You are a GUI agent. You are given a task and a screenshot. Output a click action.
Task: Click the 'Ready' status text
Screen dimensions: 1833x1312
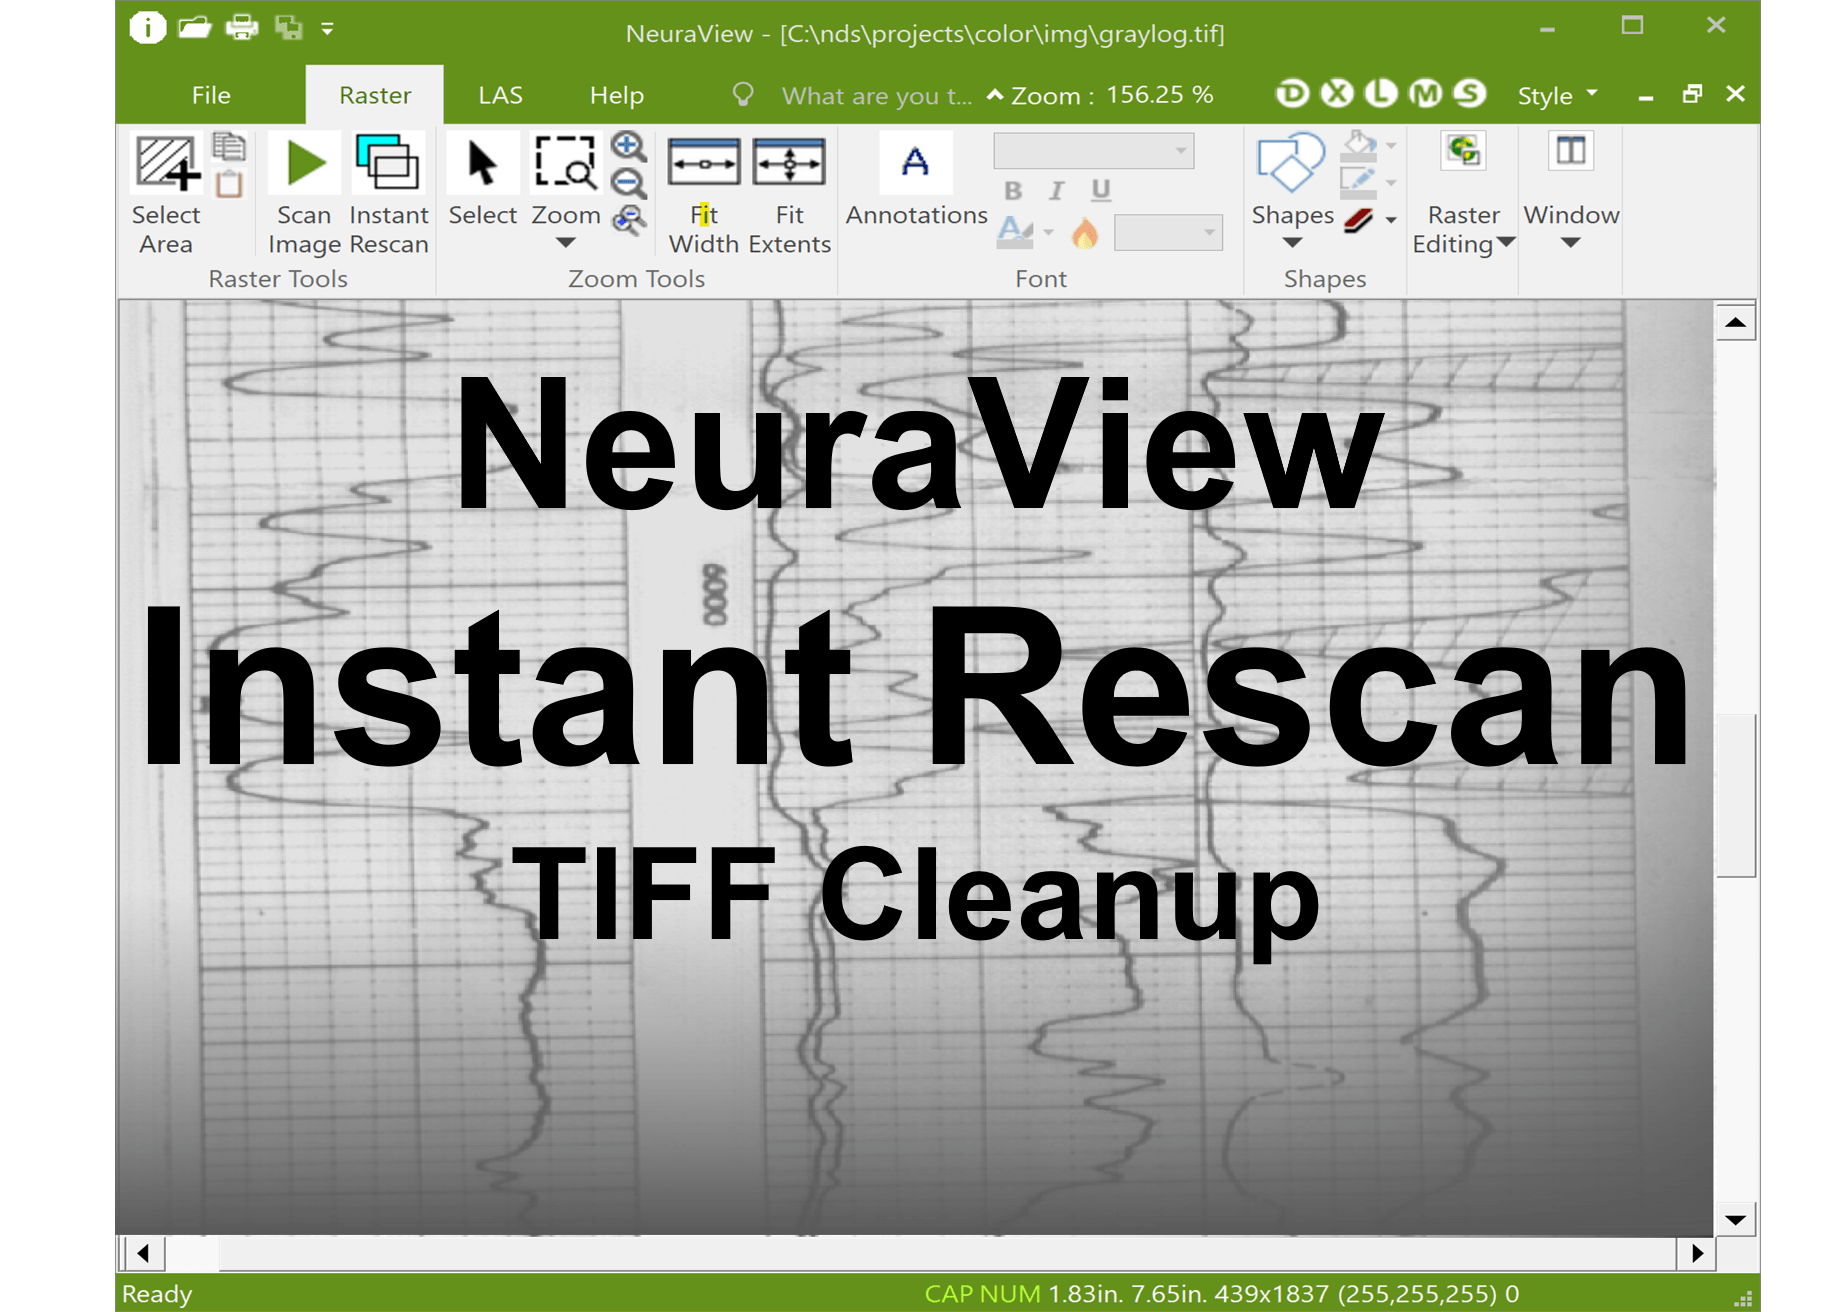coord(157,1294)
